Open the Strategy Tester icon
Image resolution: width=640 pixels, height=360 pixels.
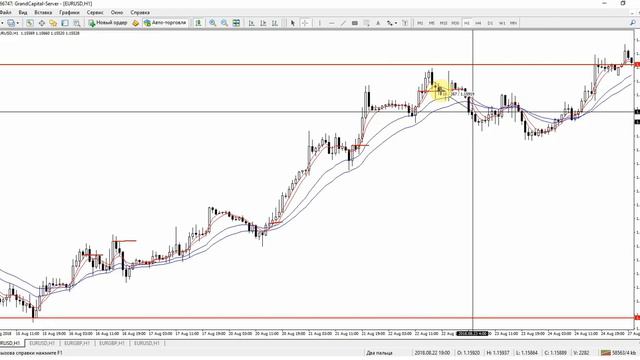coord(76,23)
